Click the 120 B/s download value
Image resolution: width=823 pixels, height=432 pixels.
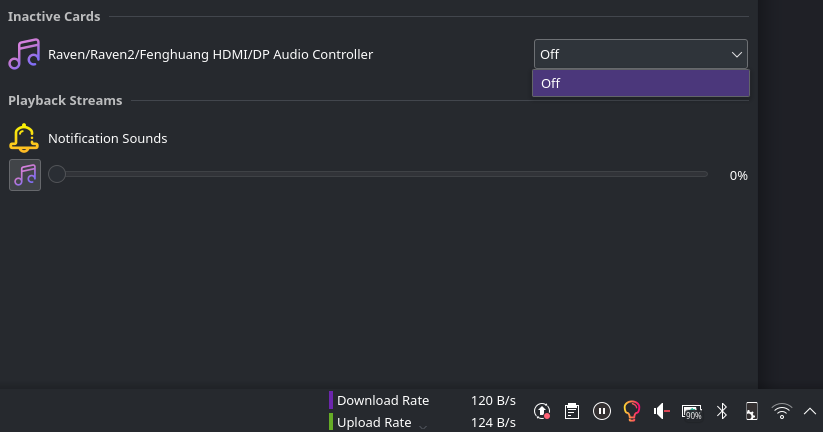(493, 401)
